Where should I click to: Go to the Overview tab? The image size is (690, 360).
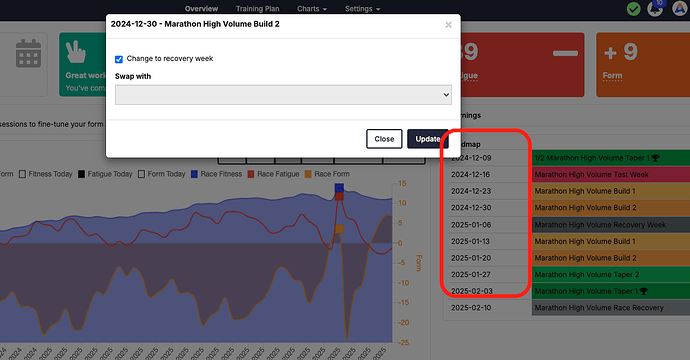pyautogui.click(x=201, y=9)
